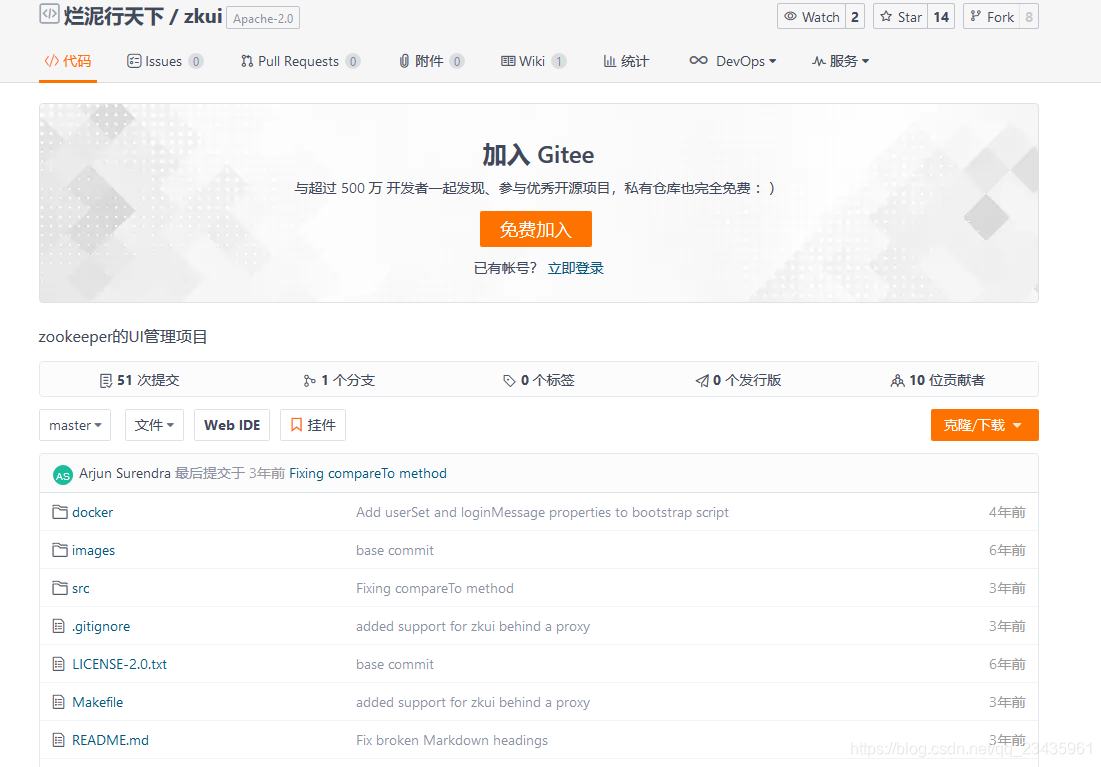This screenshot has height=767, width=1101.
Task: Click the 免费加入 join button
Action: [536, 229]
